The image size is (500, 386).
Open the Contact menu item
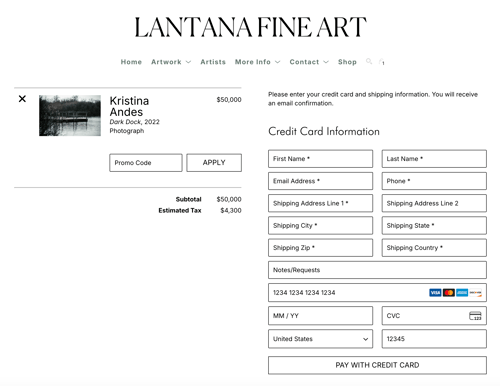tap(304, 62)
